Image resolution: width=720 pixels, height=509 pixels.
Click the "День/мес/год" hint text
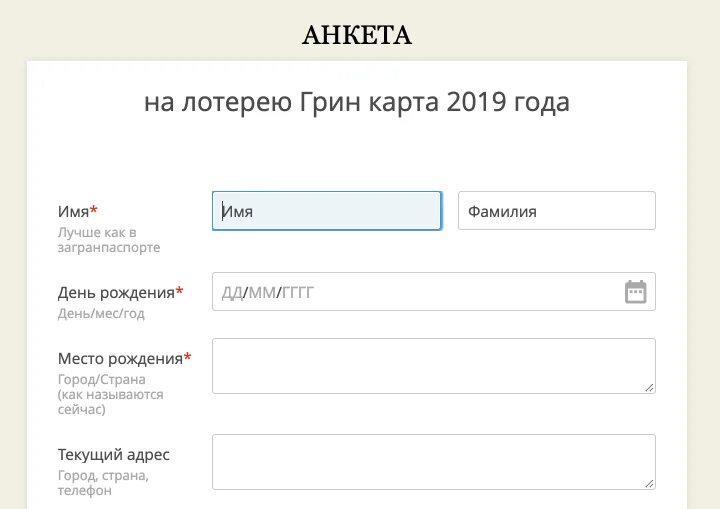point(101,313)
